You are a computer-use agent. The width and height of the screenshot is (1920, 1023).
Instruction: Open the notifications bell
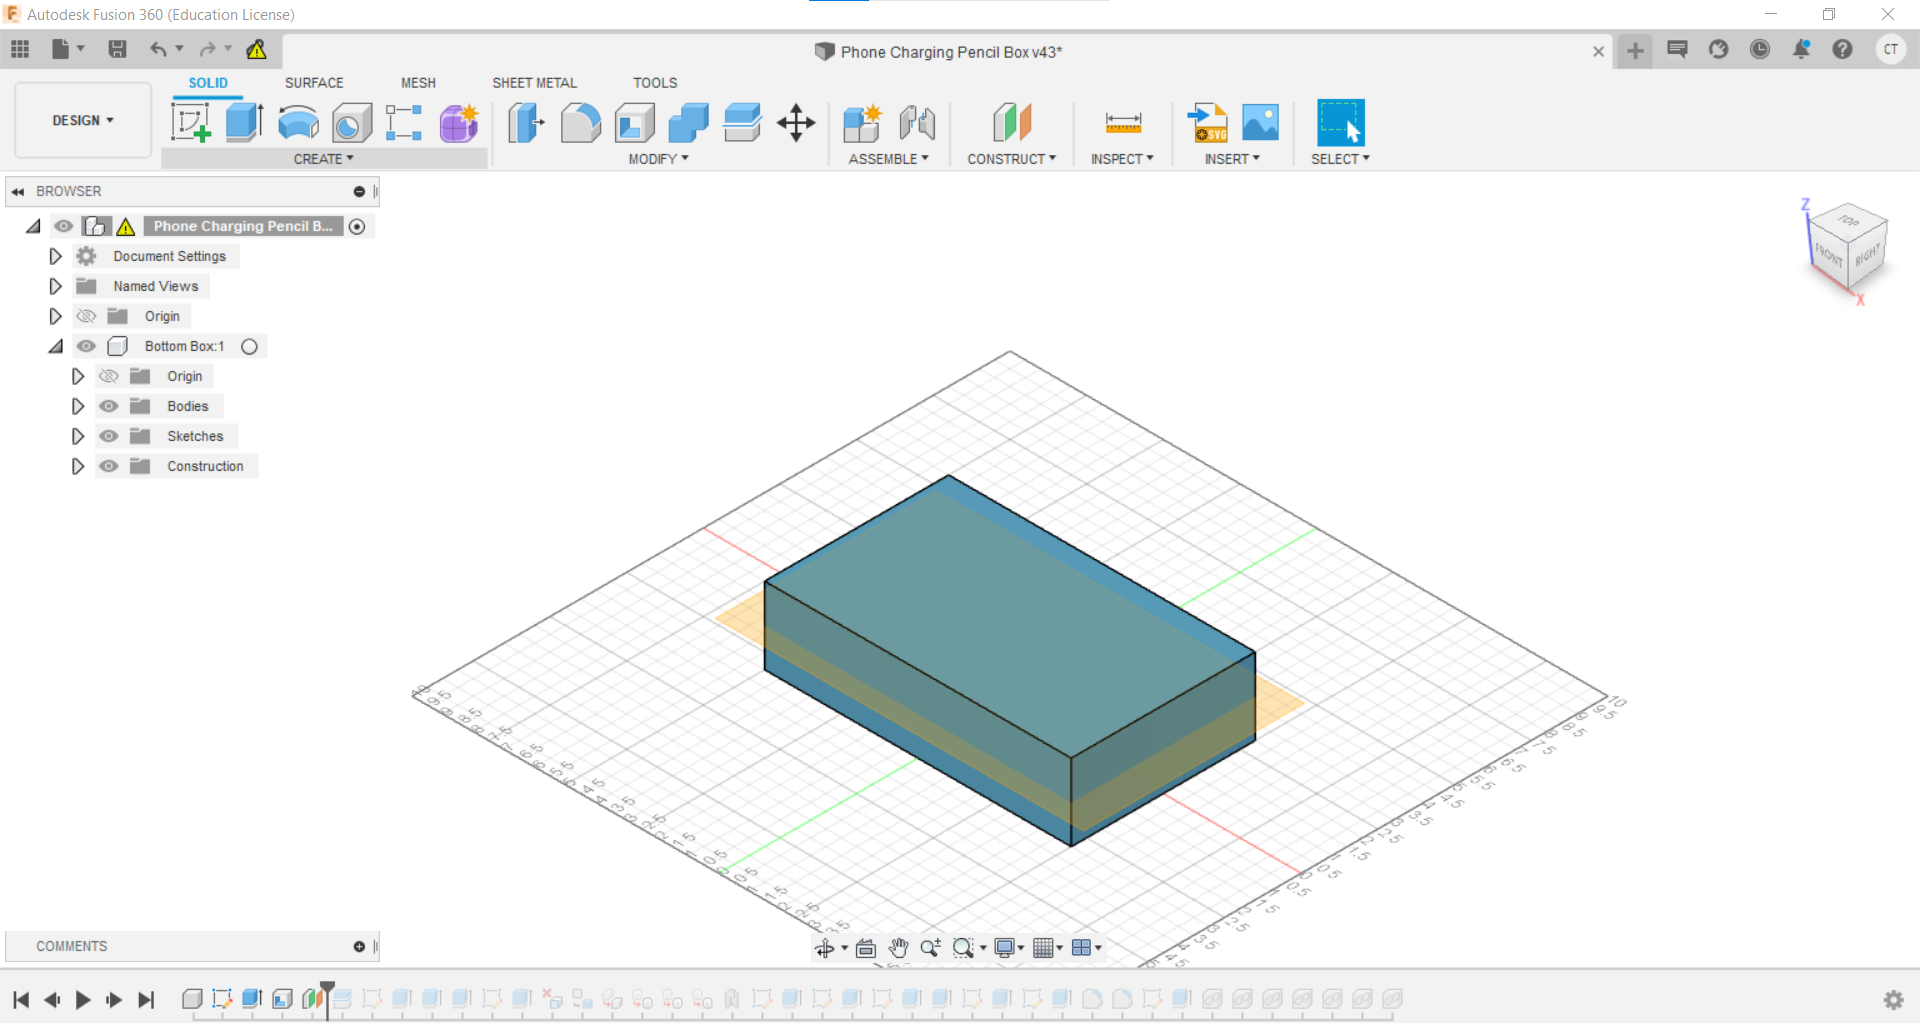[x=1801, y=49]
